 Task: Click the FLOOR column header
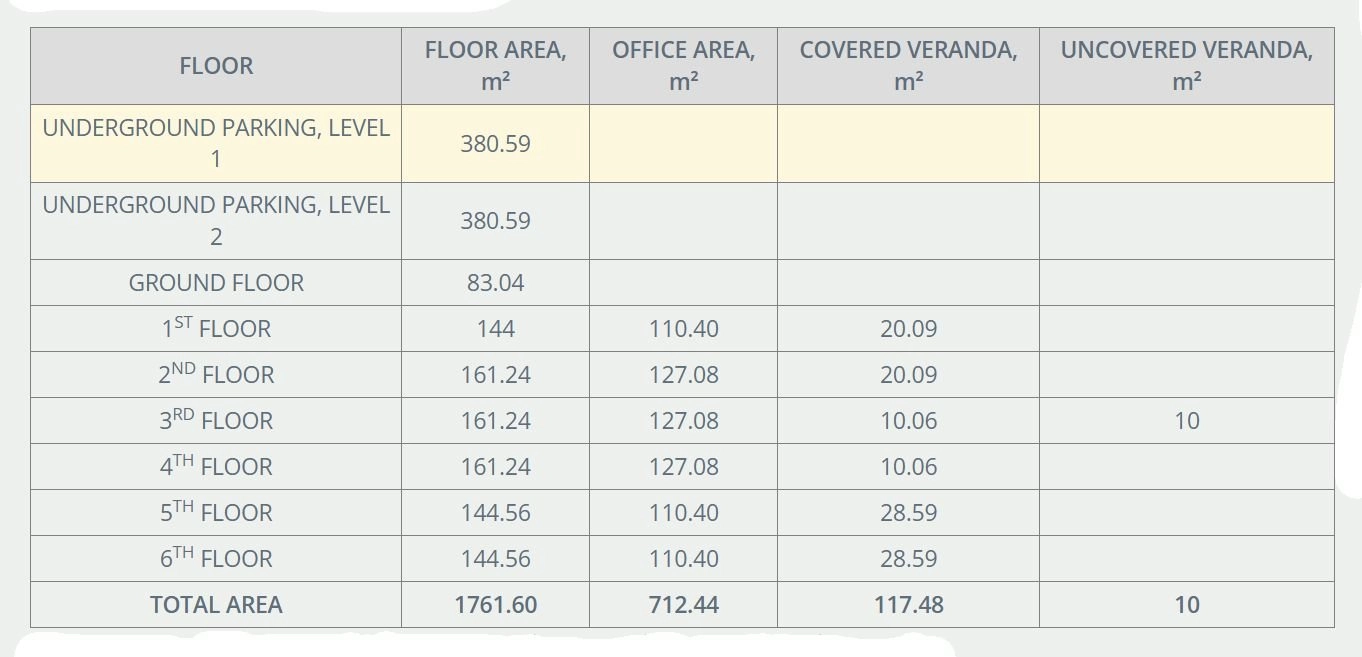[x=216, y=66]
